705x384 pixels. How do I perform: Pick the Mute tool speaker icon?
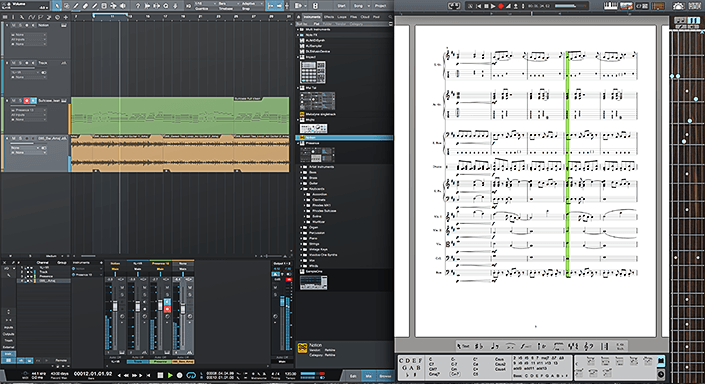point(123,6)
